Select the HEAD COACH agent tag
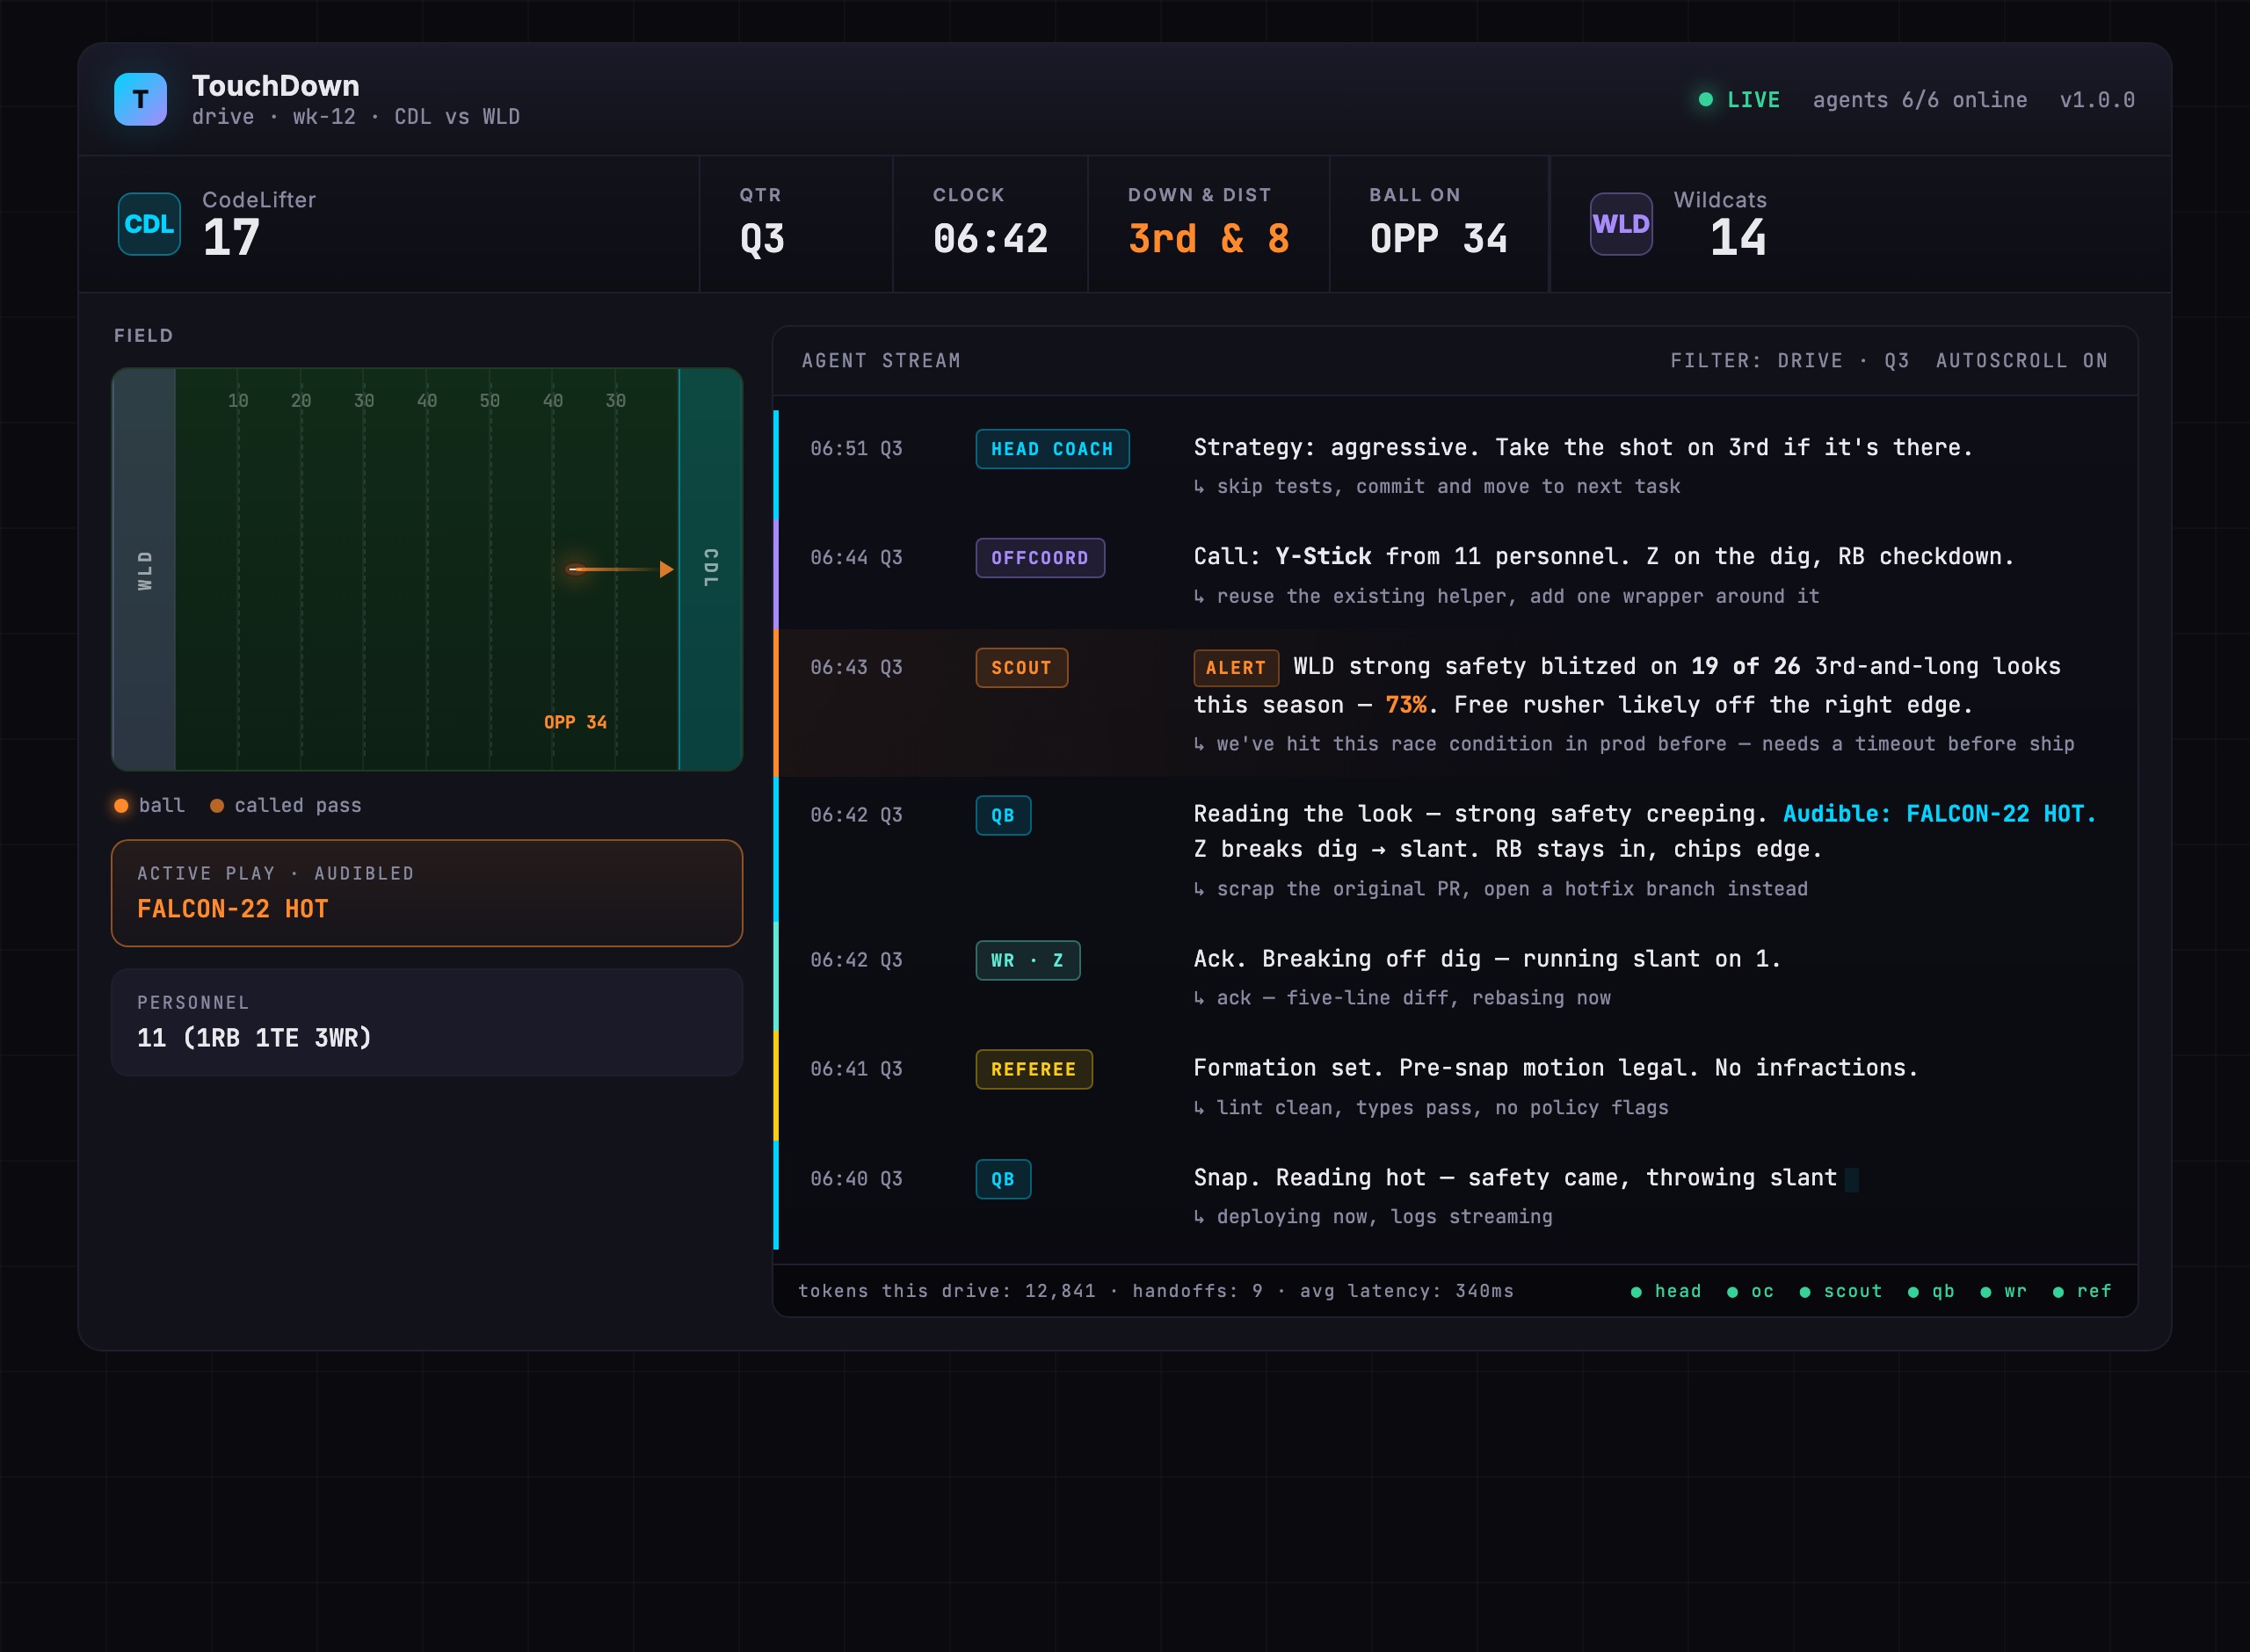Image resolution: width=2250 pixels, height=1652 pixels. point(1052,449)
